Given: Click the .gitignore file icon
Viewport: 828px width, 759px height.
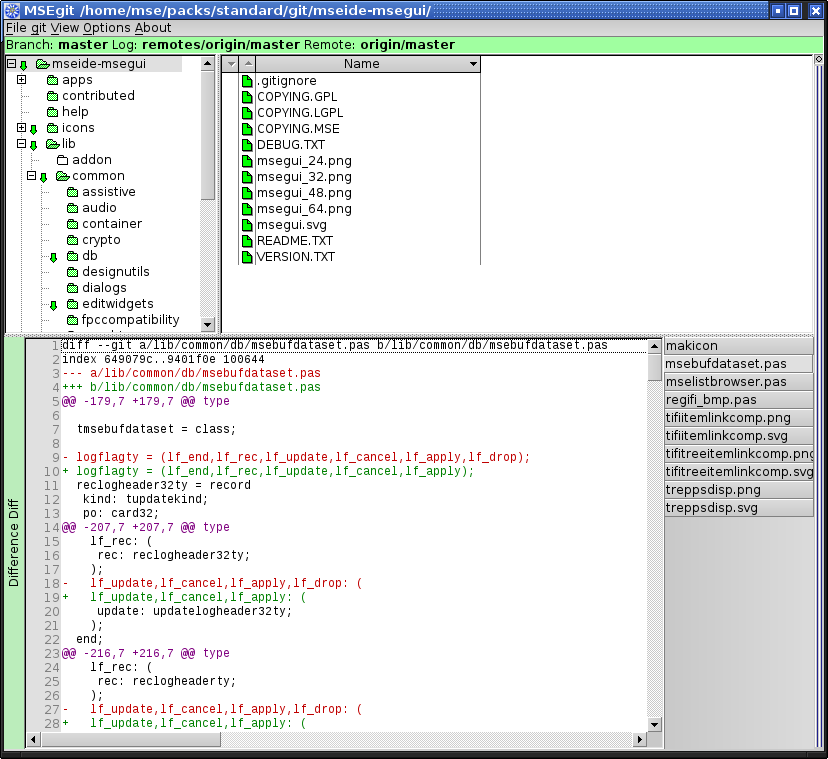Looking at the screenshot, I should coord(248,81).
